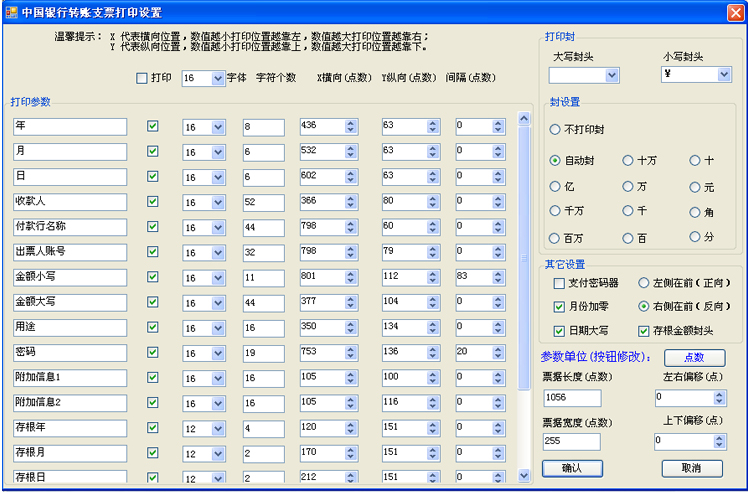
Task: Click the Y spinner for 用途 row
Action: point(433,328)
